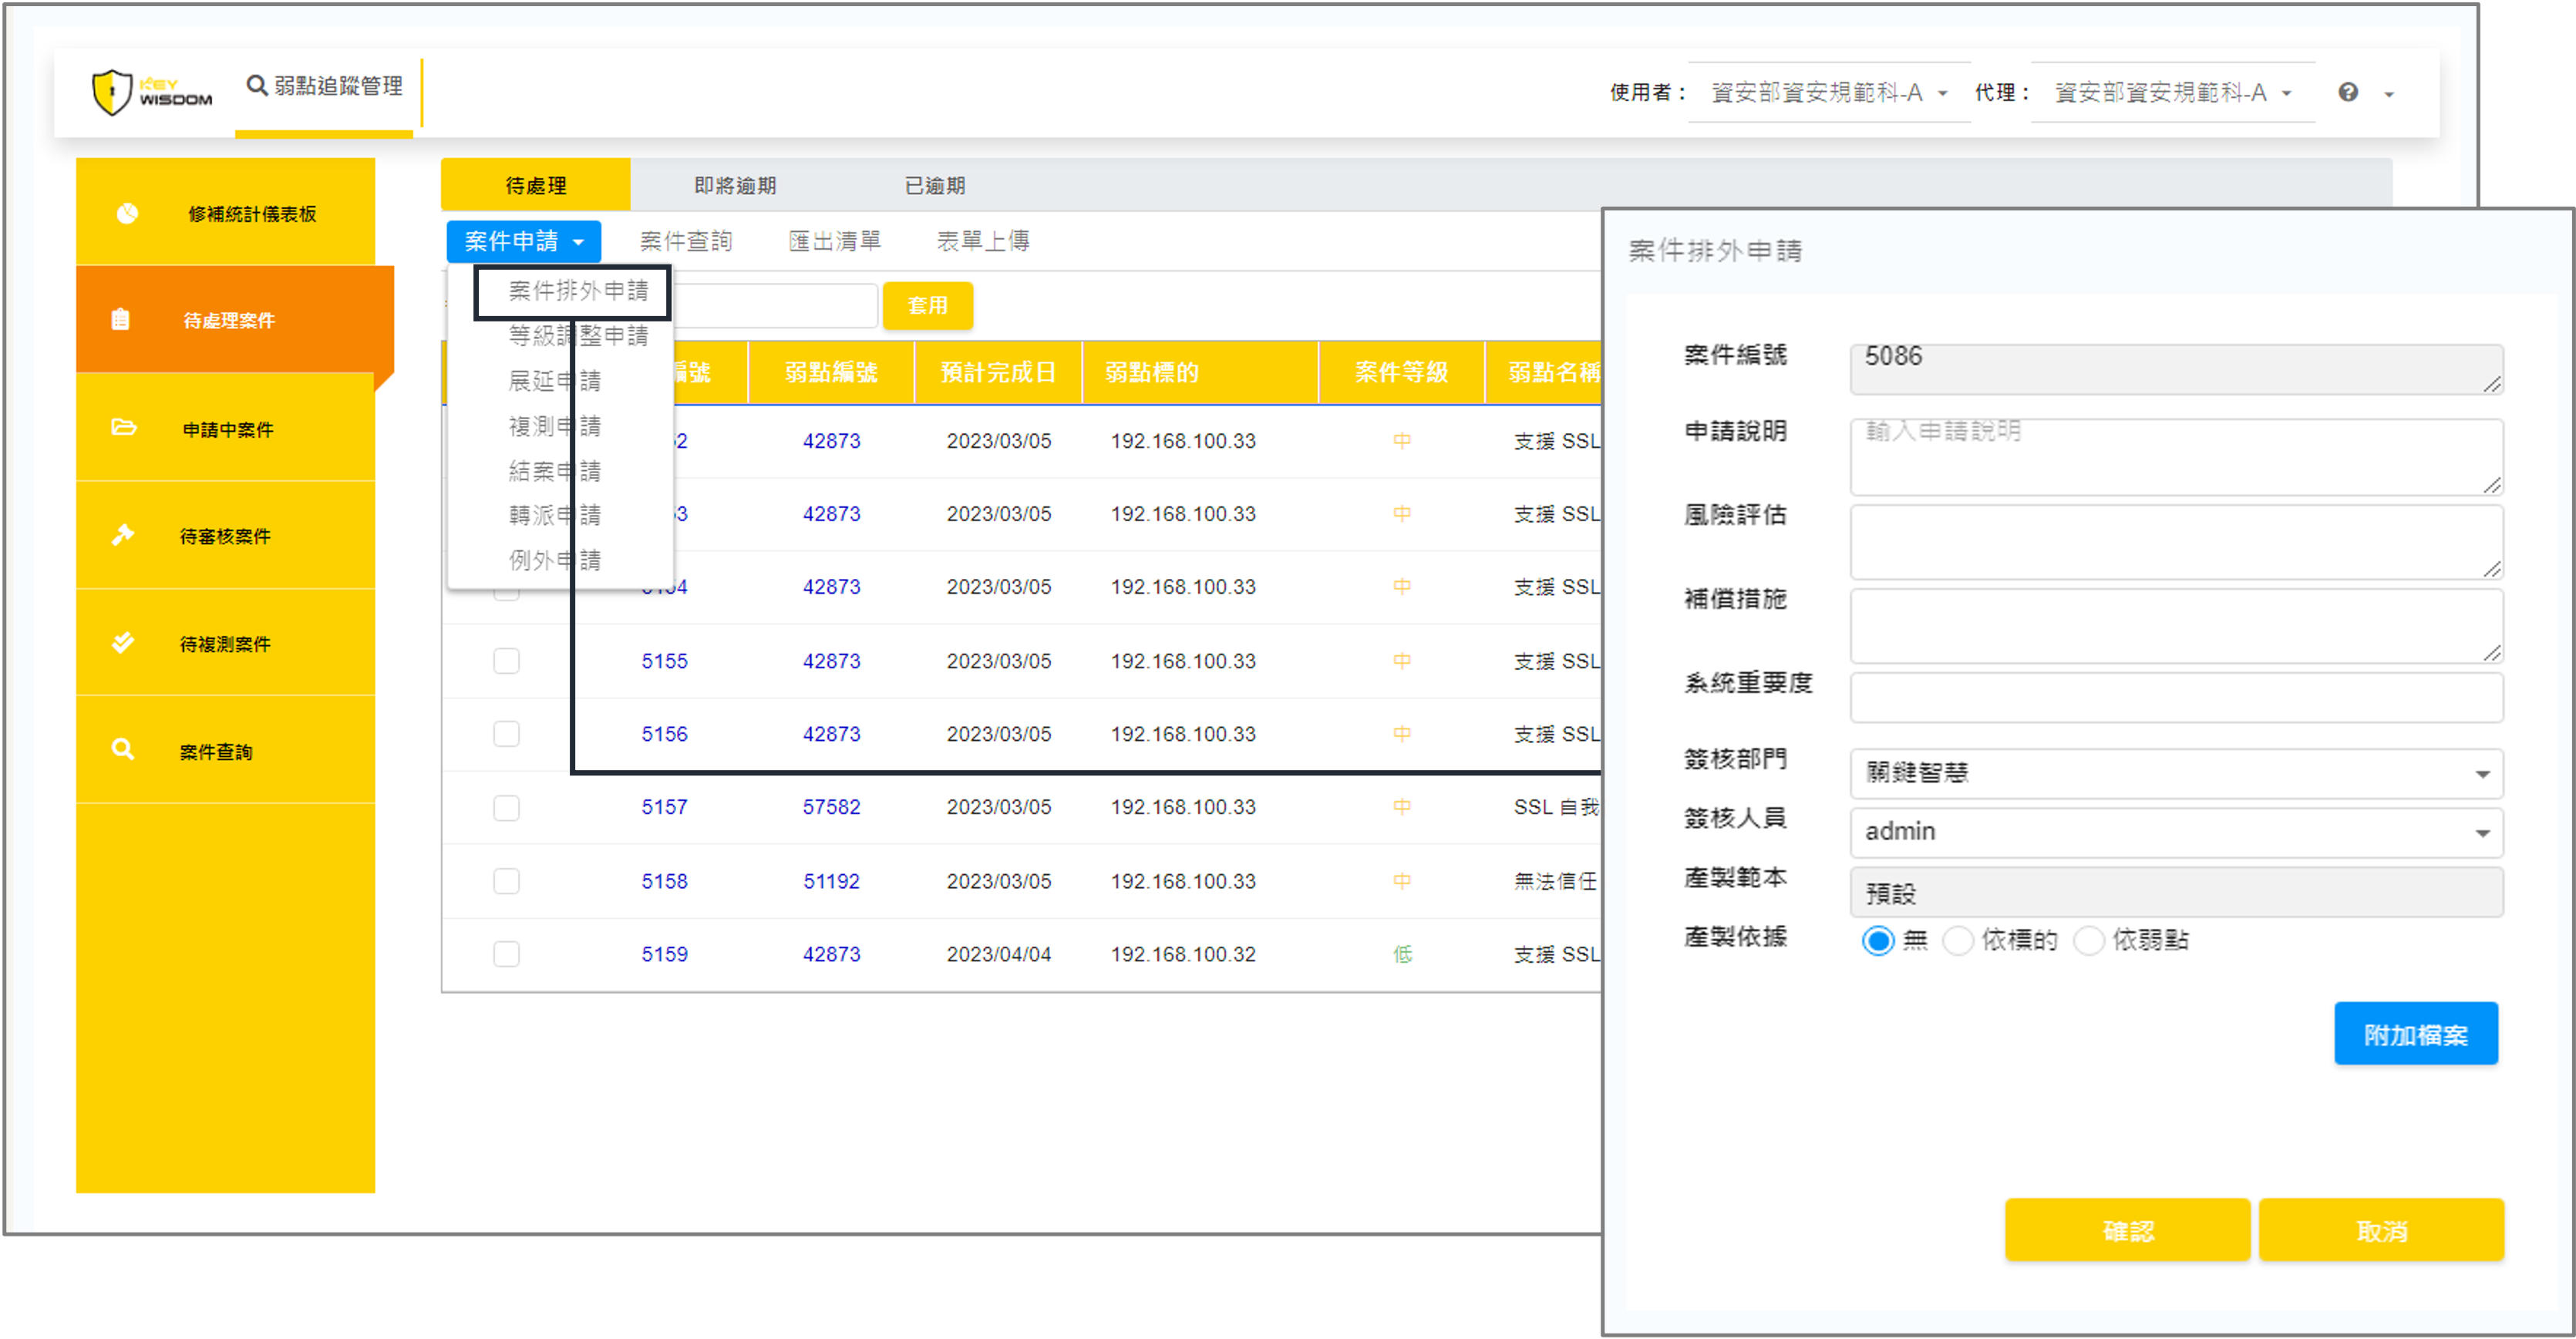Select the clipboard icon for 待處理案件

point(121,320)
